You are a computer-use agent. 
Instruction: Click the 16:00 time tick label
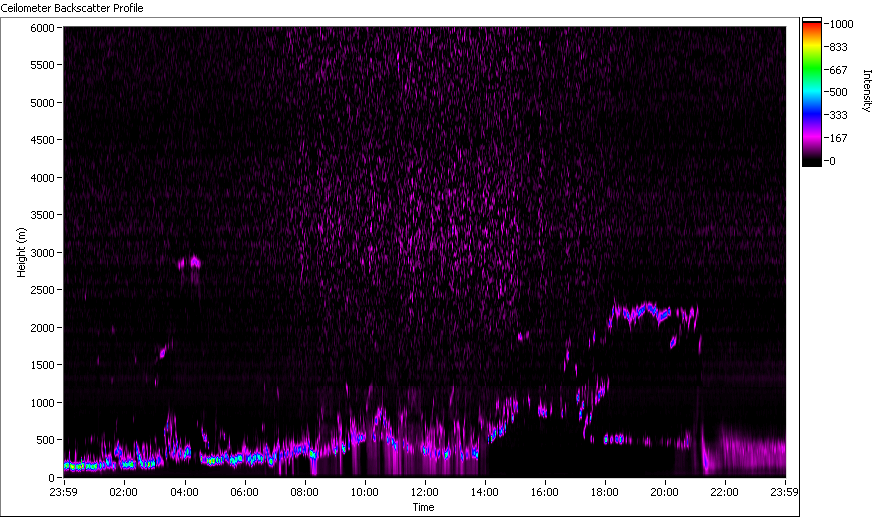pyautogui.click(x=544, y=492)
